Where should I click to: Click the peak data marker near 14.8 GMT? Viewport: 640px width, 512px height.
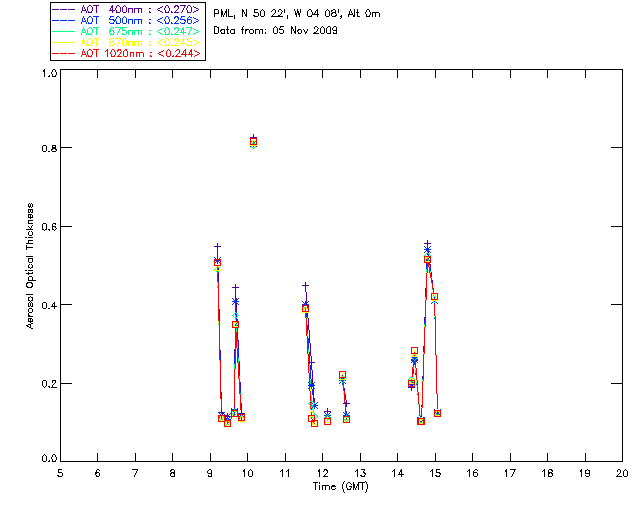427,259
